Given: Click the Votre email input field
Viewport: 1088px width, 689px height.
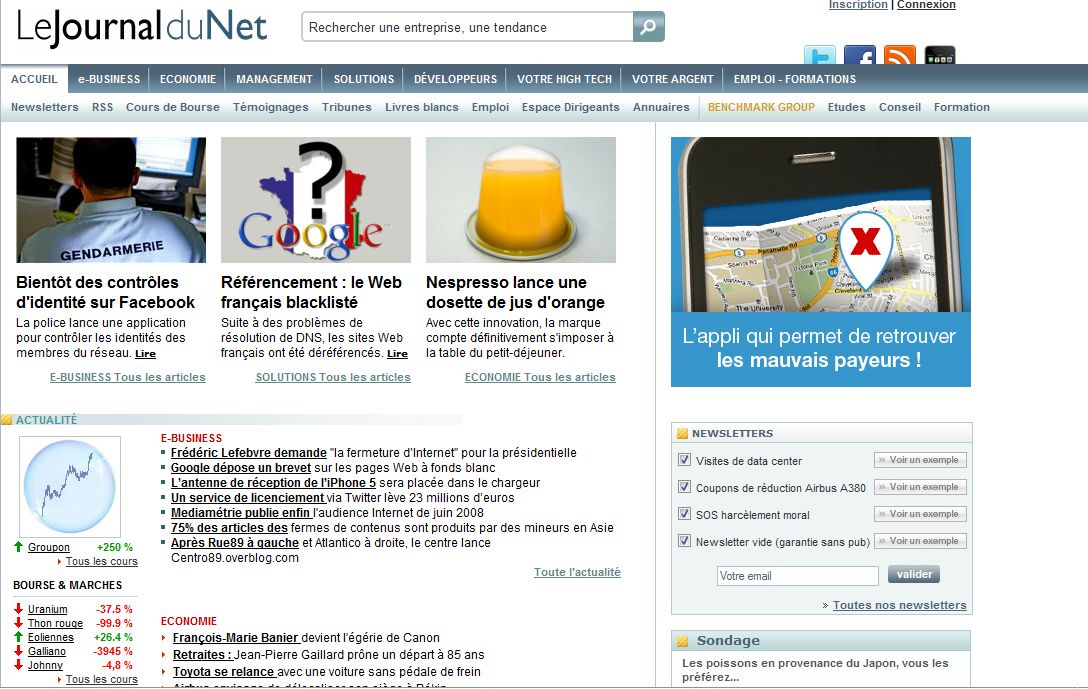Looking at the screenshot, I should coord(797,575).
